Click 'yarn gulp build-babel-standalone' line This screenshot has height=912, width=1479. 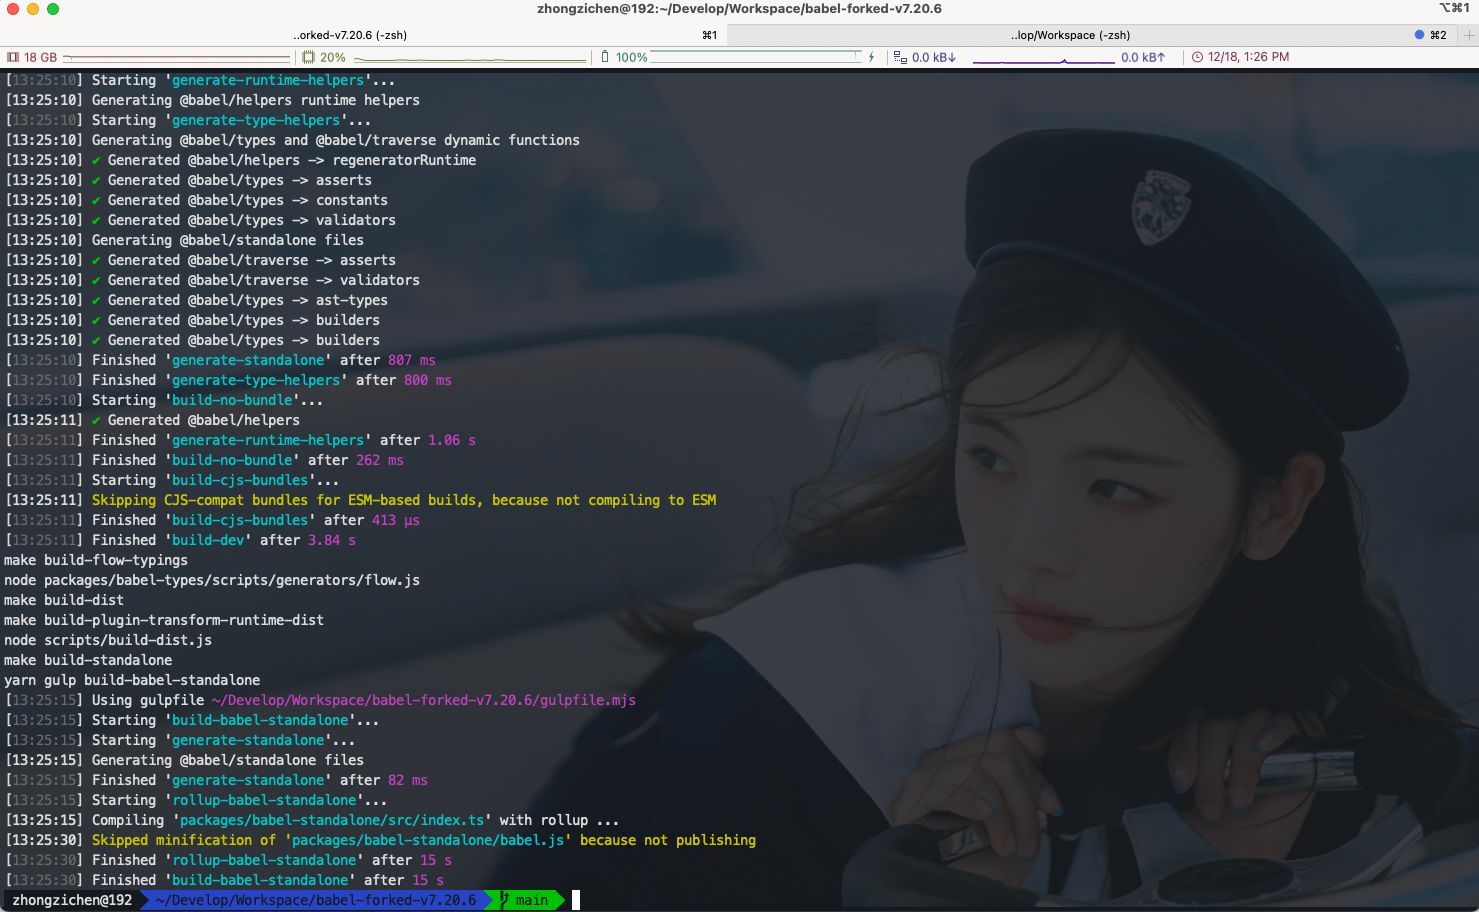[132, 680]
